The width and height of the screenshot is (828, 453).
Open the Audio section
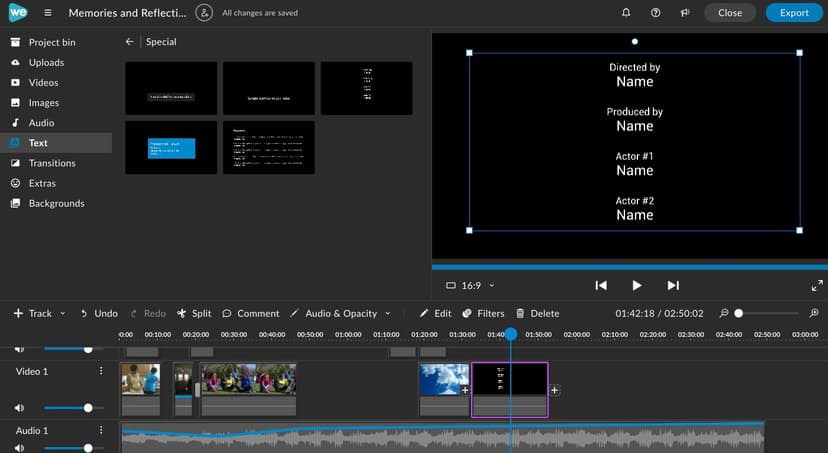point(56,122)
